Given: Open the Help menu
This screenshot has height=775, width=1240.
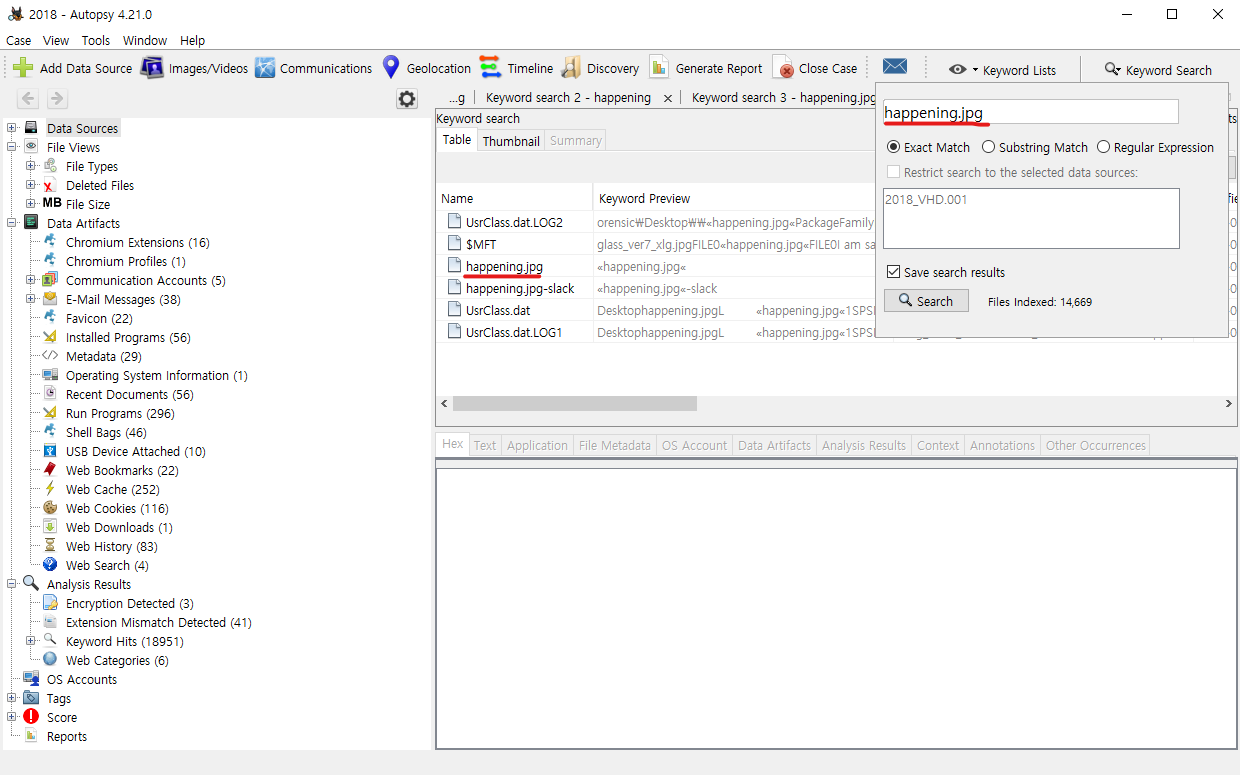Looking at the screenshot, I should point(192,41).
